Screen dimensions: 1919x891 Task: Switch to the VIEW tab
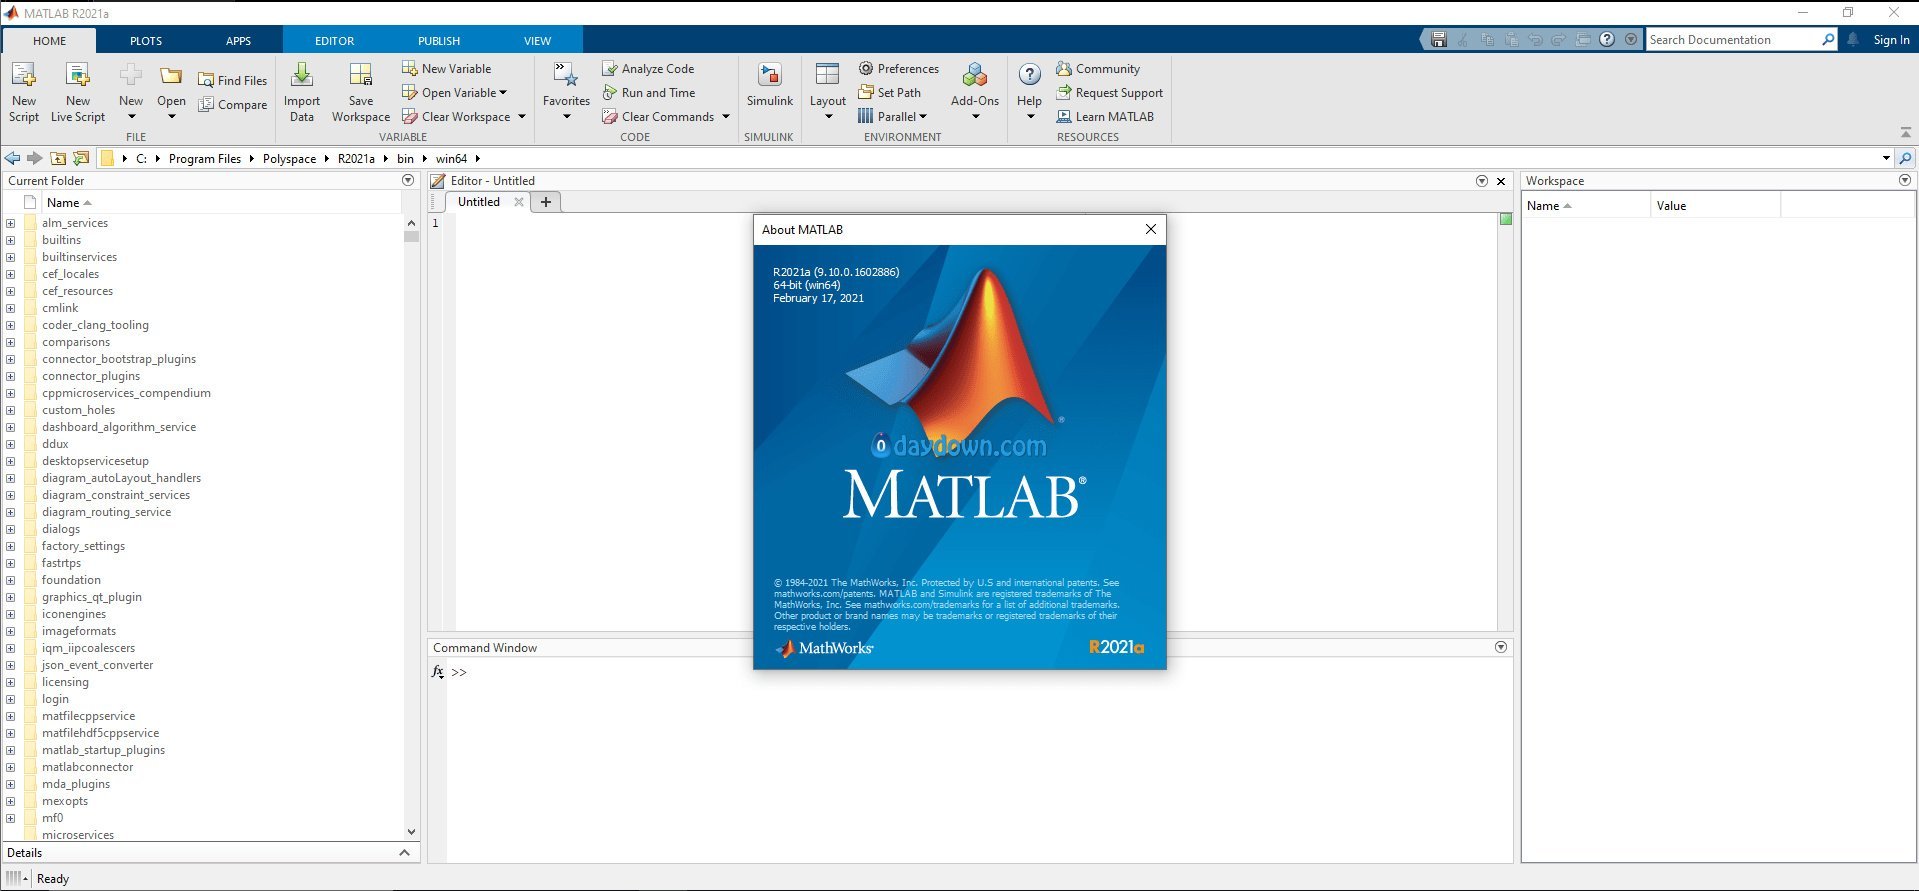coord(537,41)
